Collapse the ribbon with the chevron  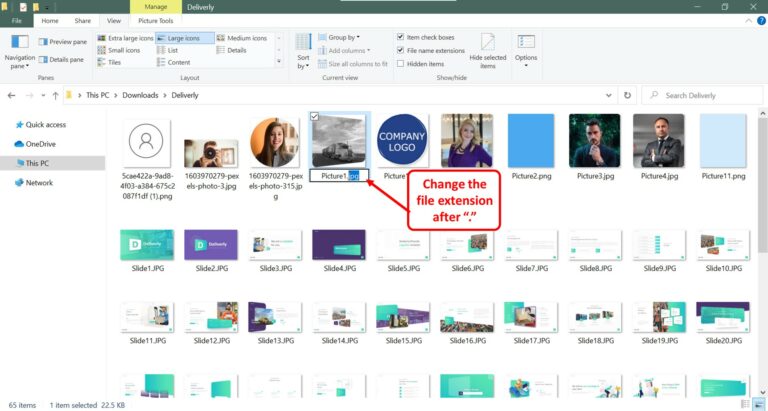point(748,21)
